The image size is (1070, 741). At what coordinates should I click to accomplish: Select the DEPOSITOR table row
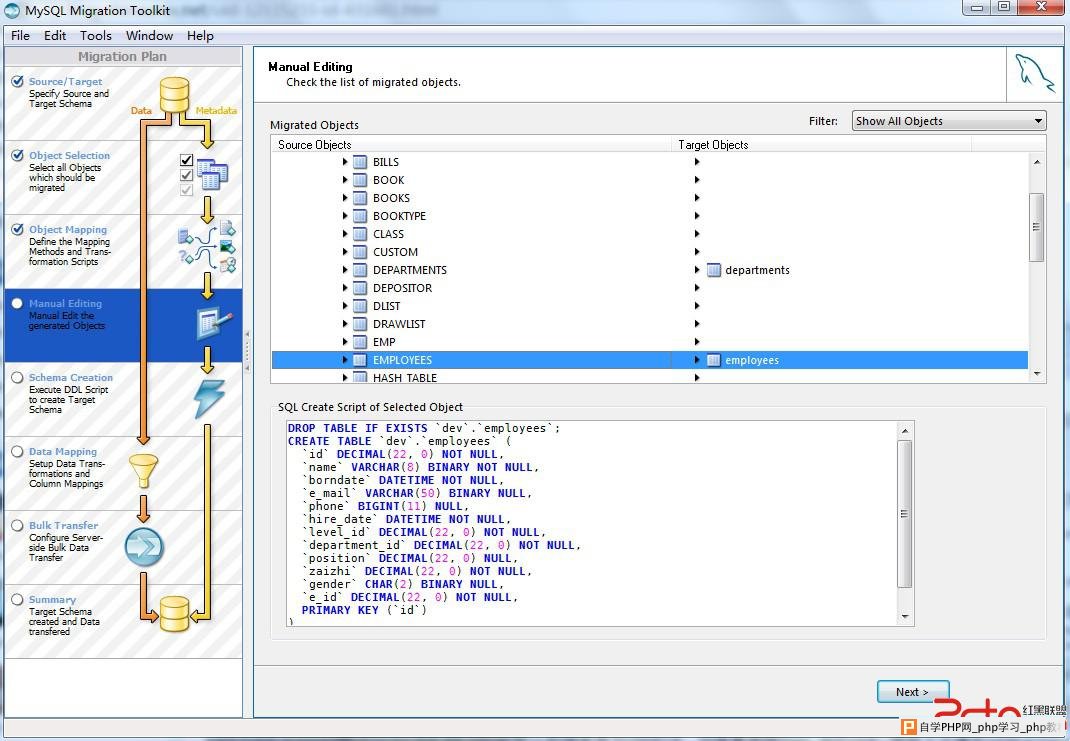point(650,288)
